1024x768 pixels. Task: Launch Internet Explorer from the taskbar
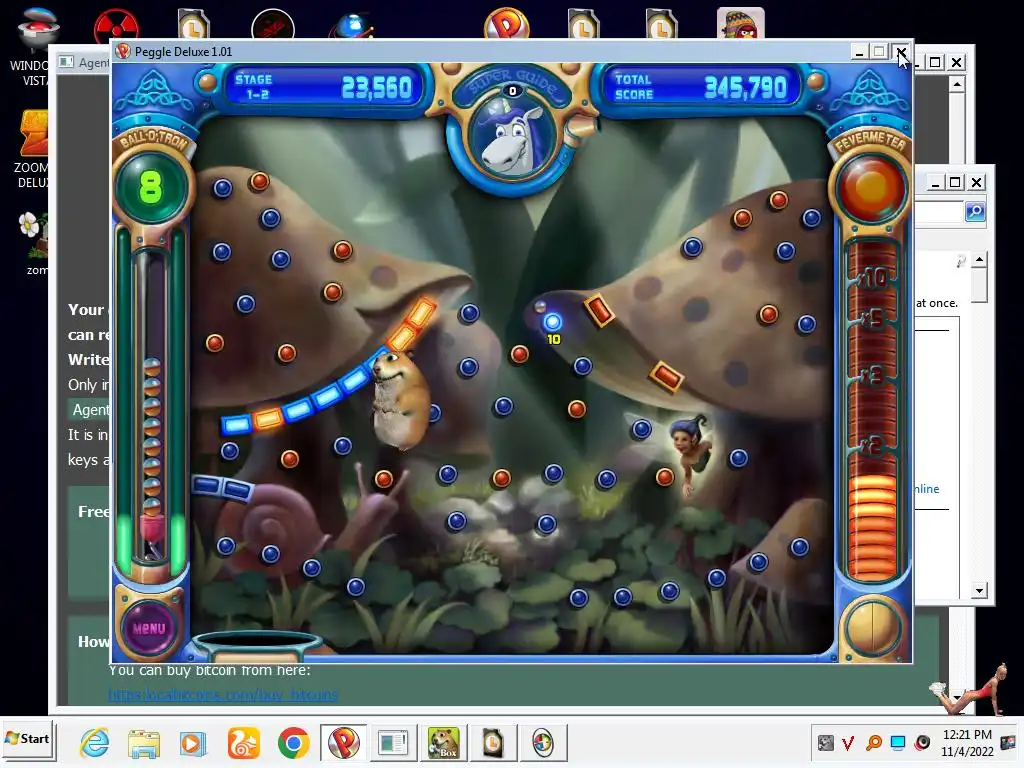(95, 743)
